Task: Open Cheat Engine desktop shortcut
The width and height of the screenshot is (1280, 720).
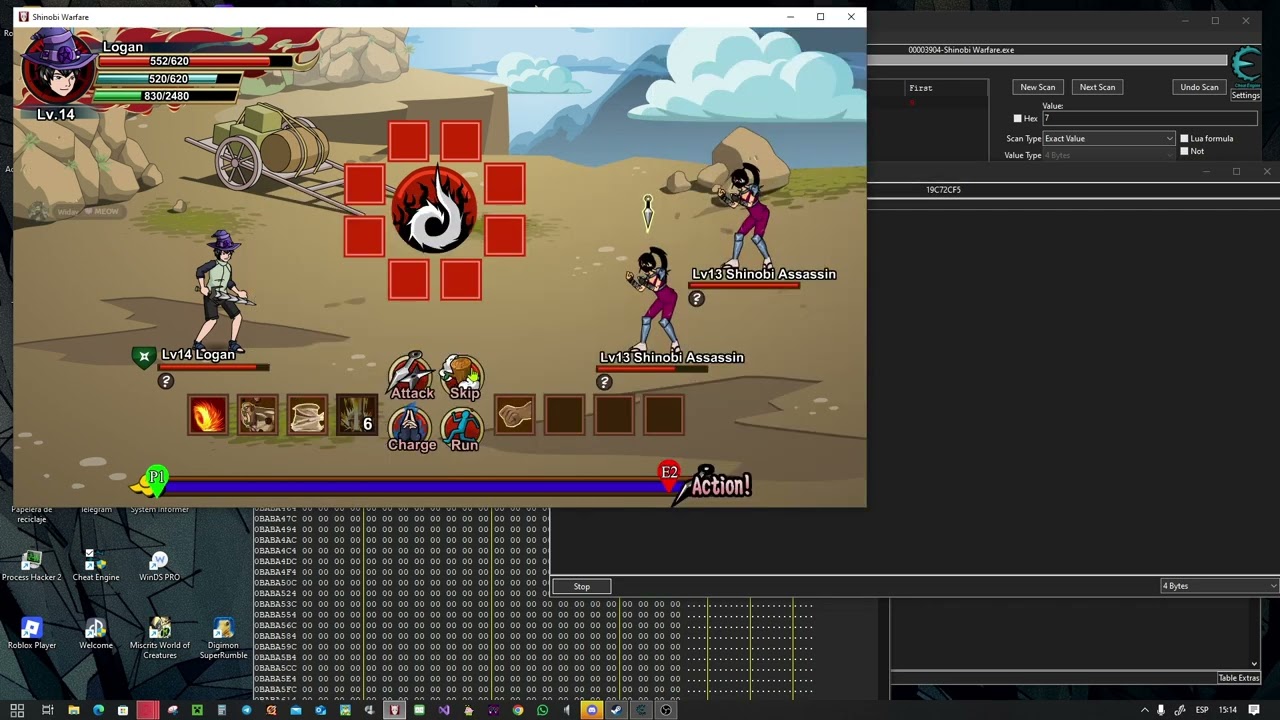Action: [x=95, y=566]
